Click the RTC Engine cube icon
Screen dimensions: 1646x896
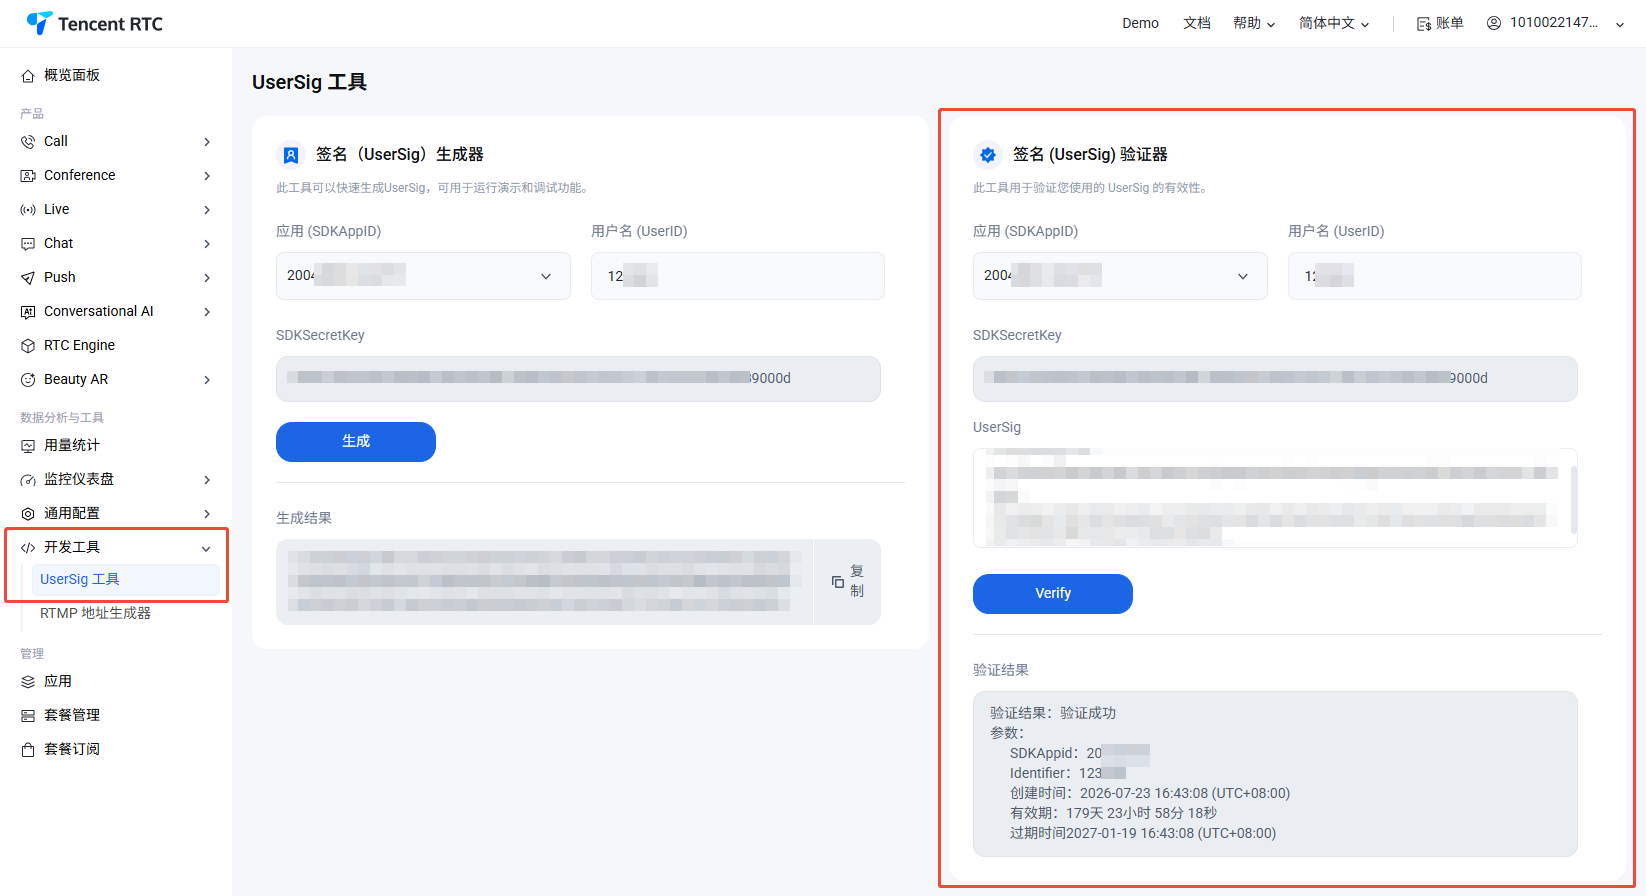[28, 346]
